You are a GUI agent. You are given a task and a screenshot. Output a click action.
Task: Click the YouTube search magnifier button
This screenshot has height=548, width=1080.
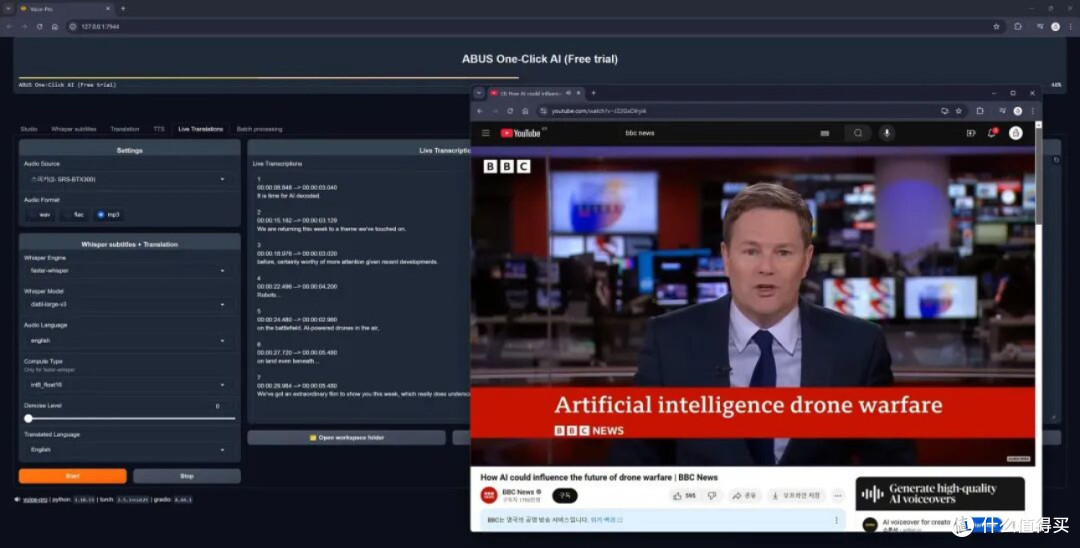tap(858, 133)
